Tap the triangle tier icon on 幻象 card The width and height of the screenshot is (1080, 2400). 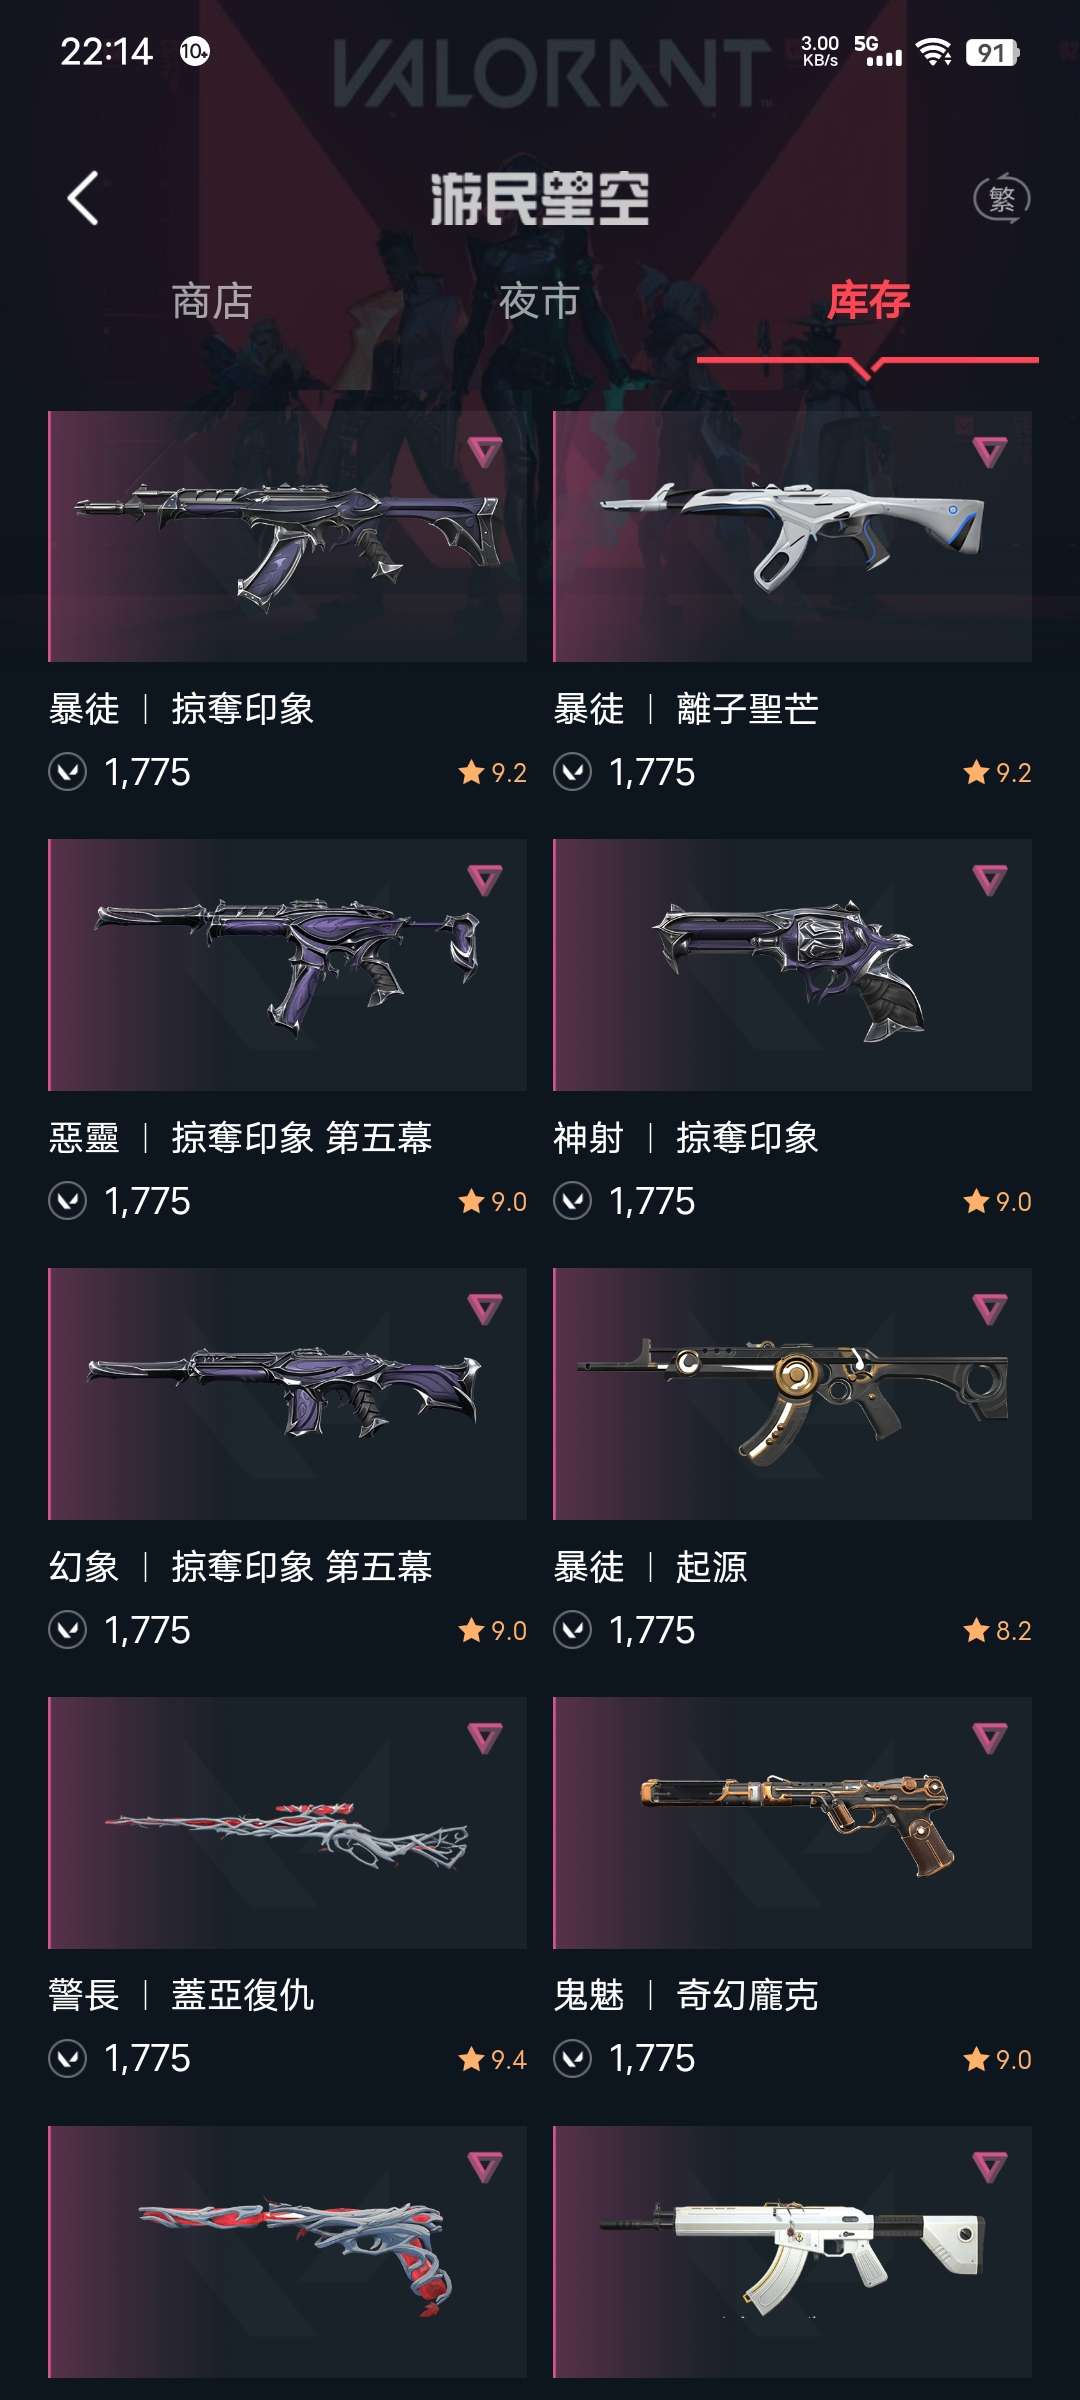[485, 1309]
